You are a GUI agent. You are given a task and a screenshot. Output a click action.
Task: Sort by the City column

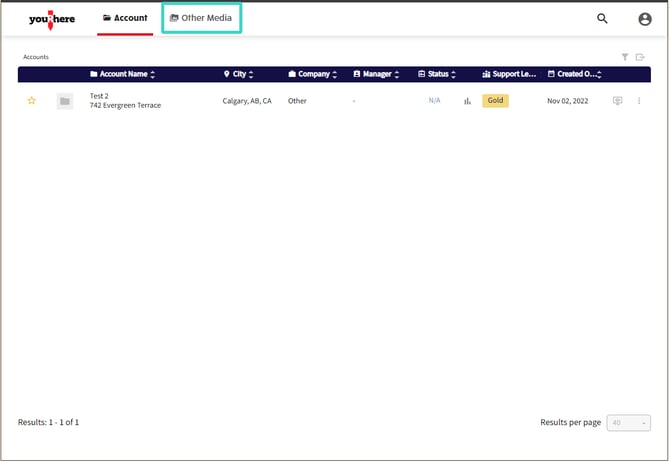[x=239, y=74]
